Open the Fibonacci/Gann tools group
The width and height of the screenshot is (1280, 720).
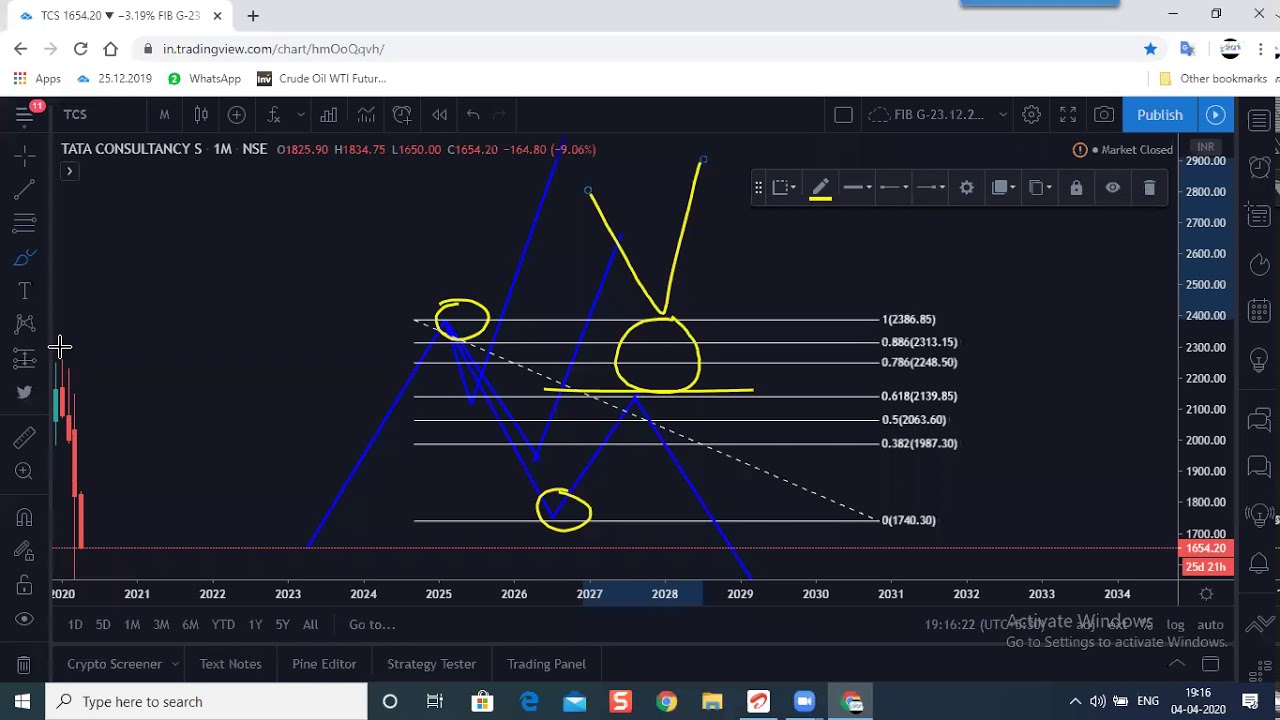coord(25,223)
